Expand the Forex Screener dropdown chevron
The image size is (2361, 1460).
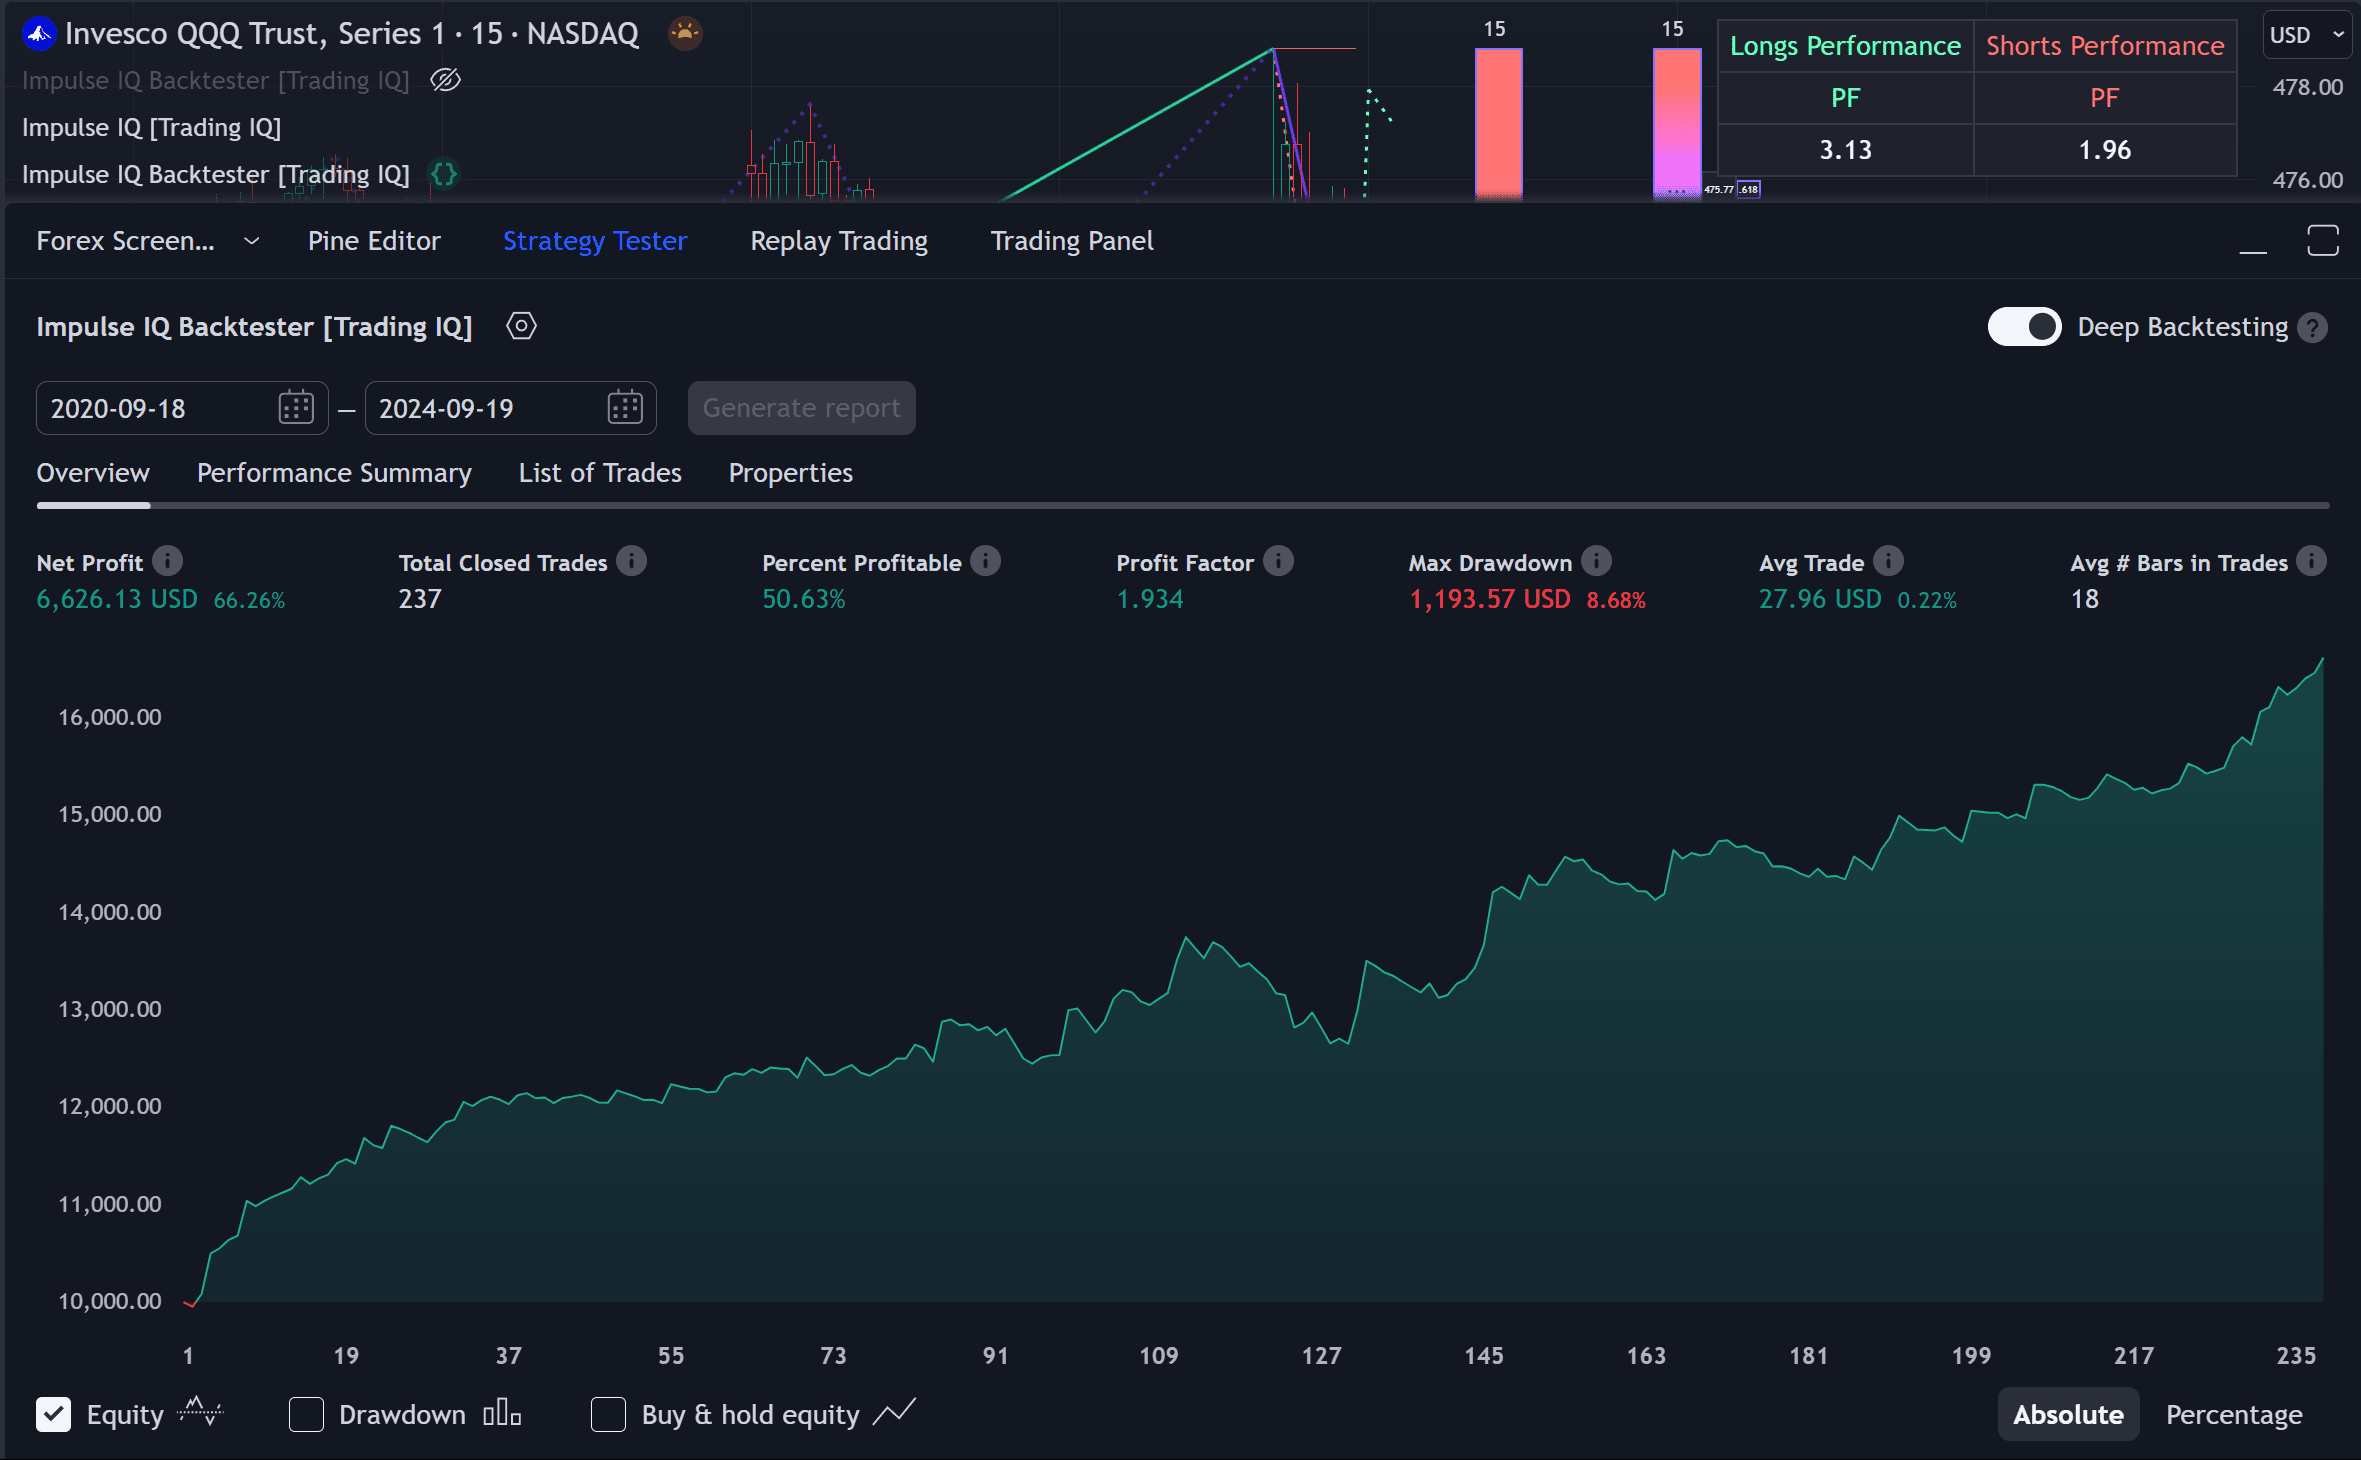click(x=252, y=241)
